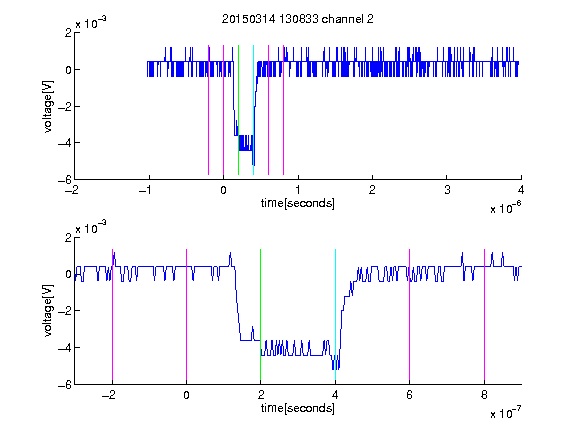Image resolution: width=576 pixels, height=432 pixels.
Task: Click the x-axis tick label 3 in top plot
Action: 447,190
